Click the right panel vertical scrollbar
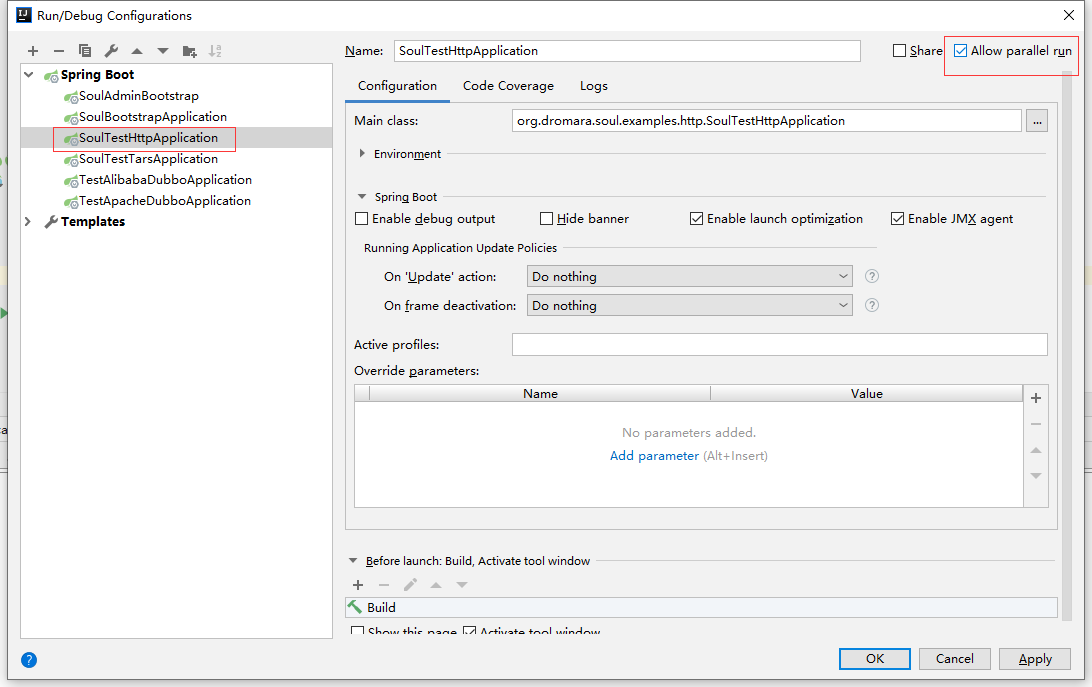This screenshot has width=1092, height=687. [1067, 345]
